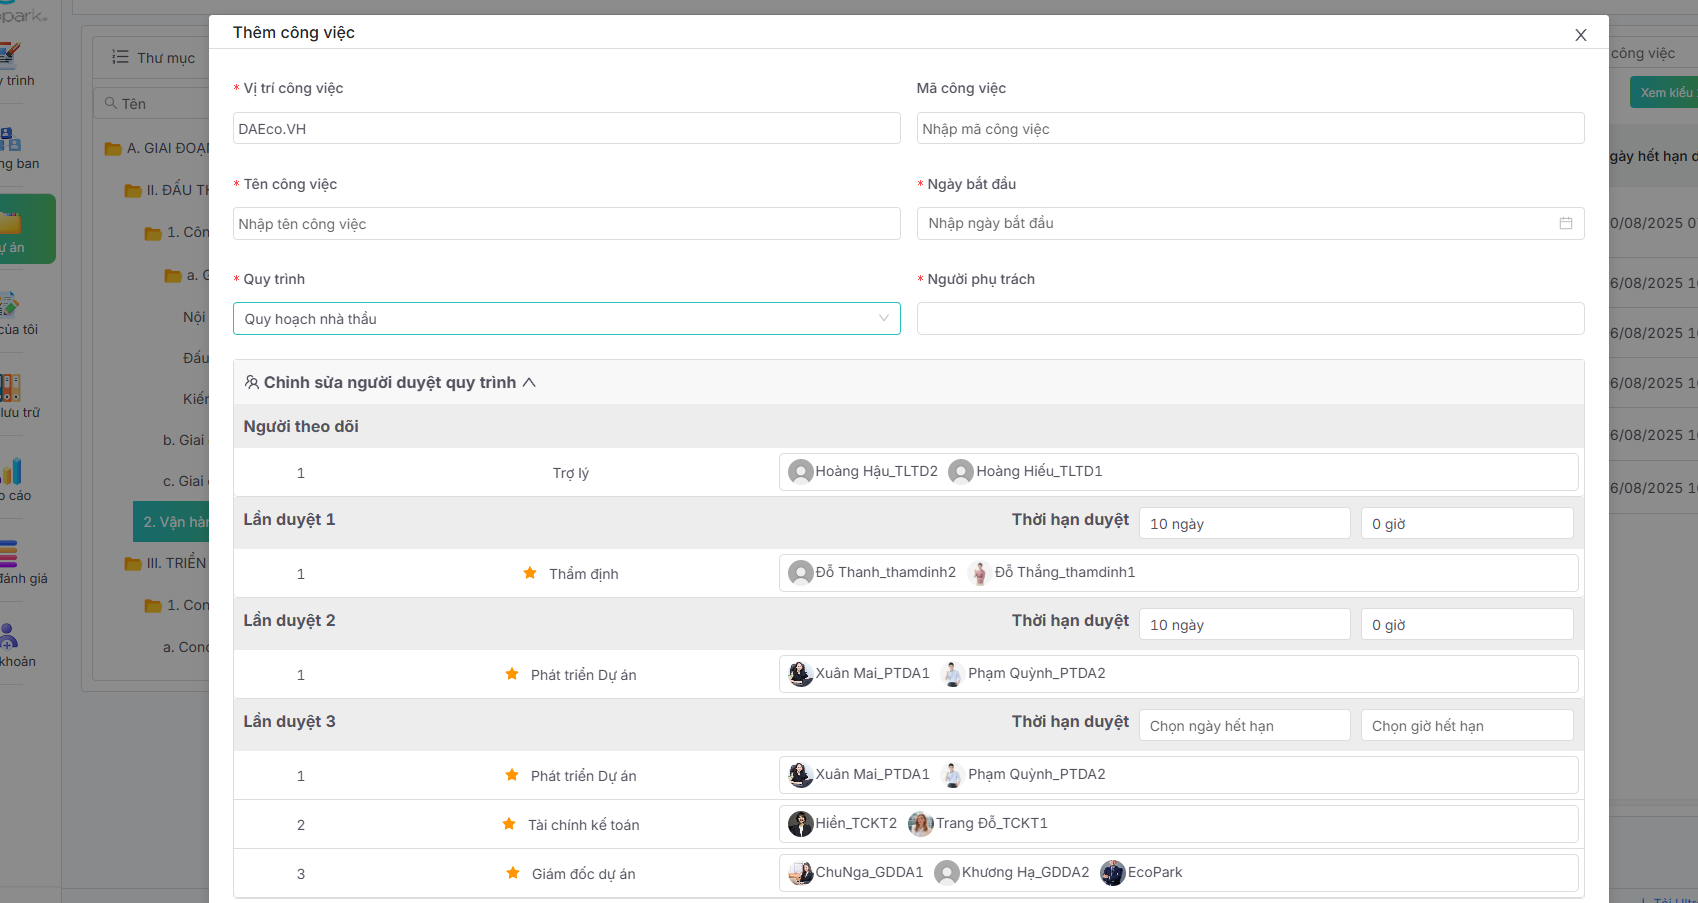Close the Thêm công việc dialog
This screenshot has width=1698, height=903.
tap(1580, 35)
